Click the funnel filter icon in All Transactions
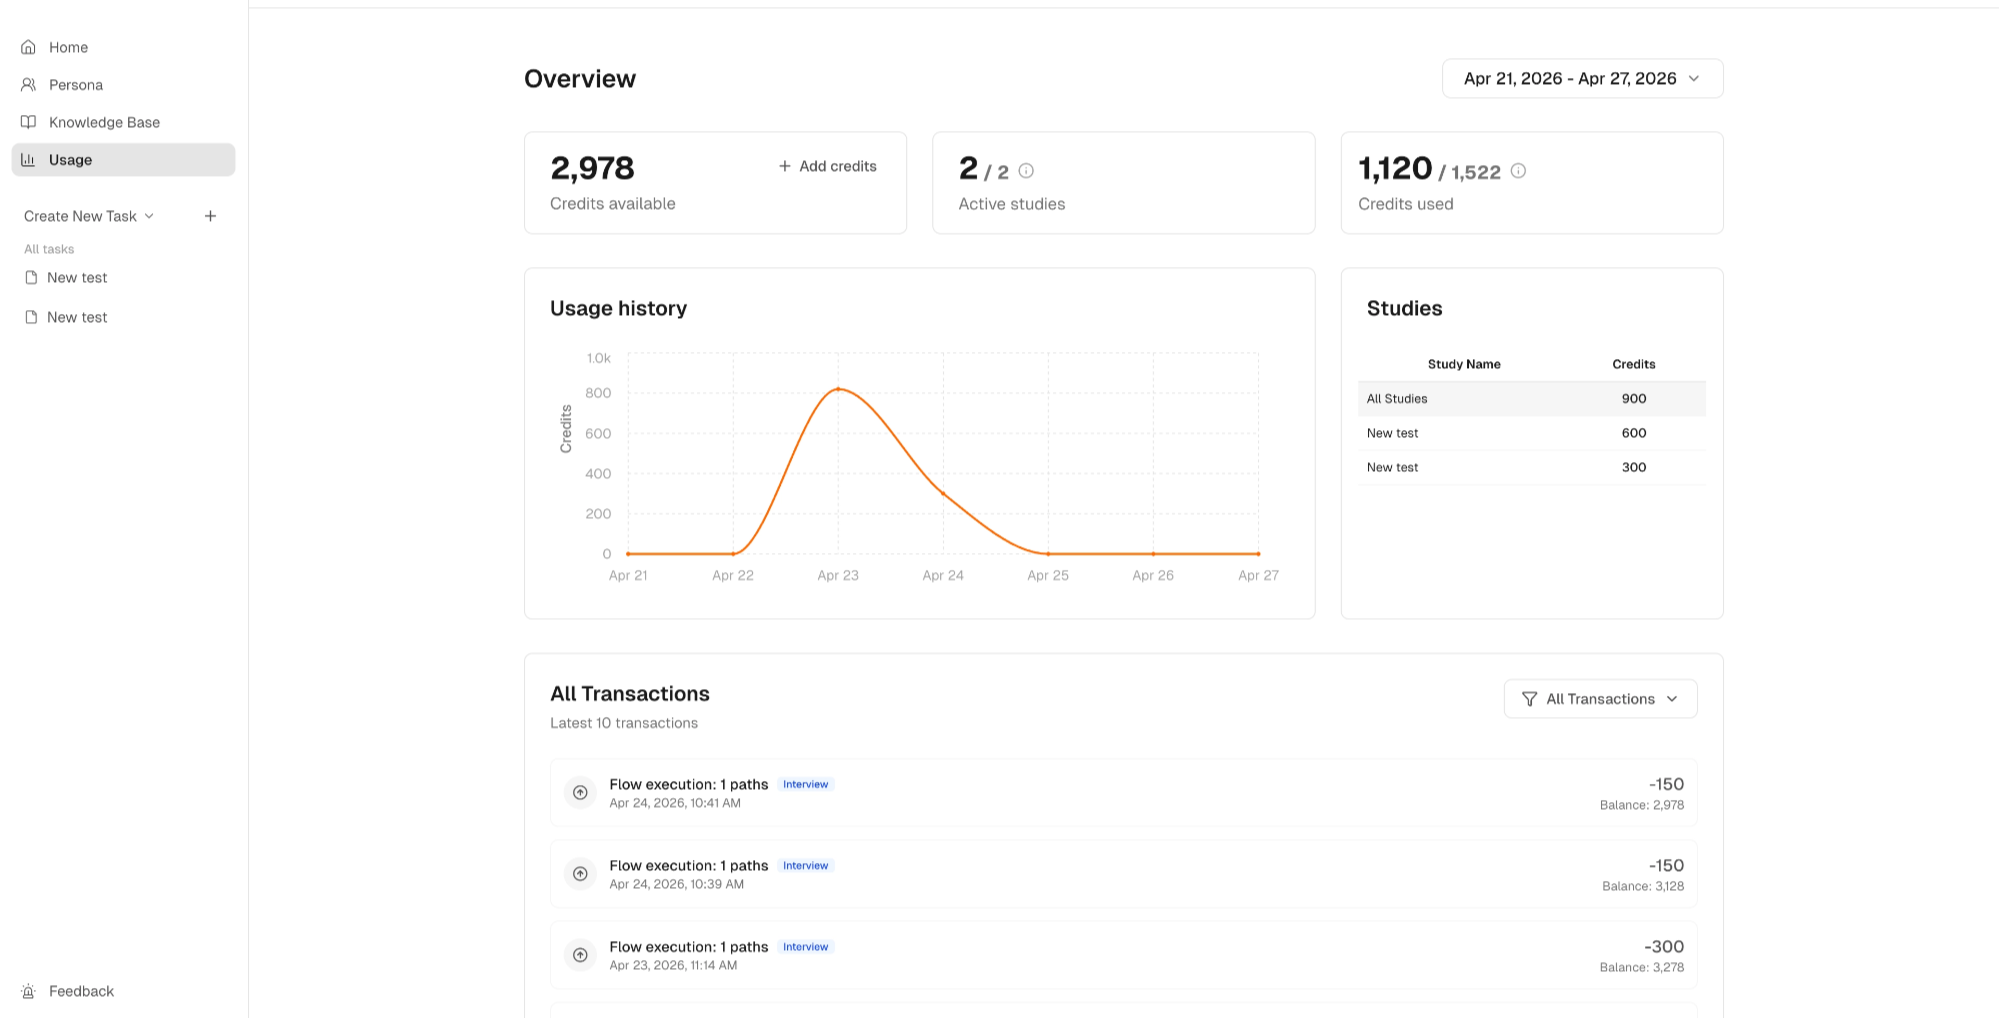The image size is (1999, 1018). point(1529,699)
